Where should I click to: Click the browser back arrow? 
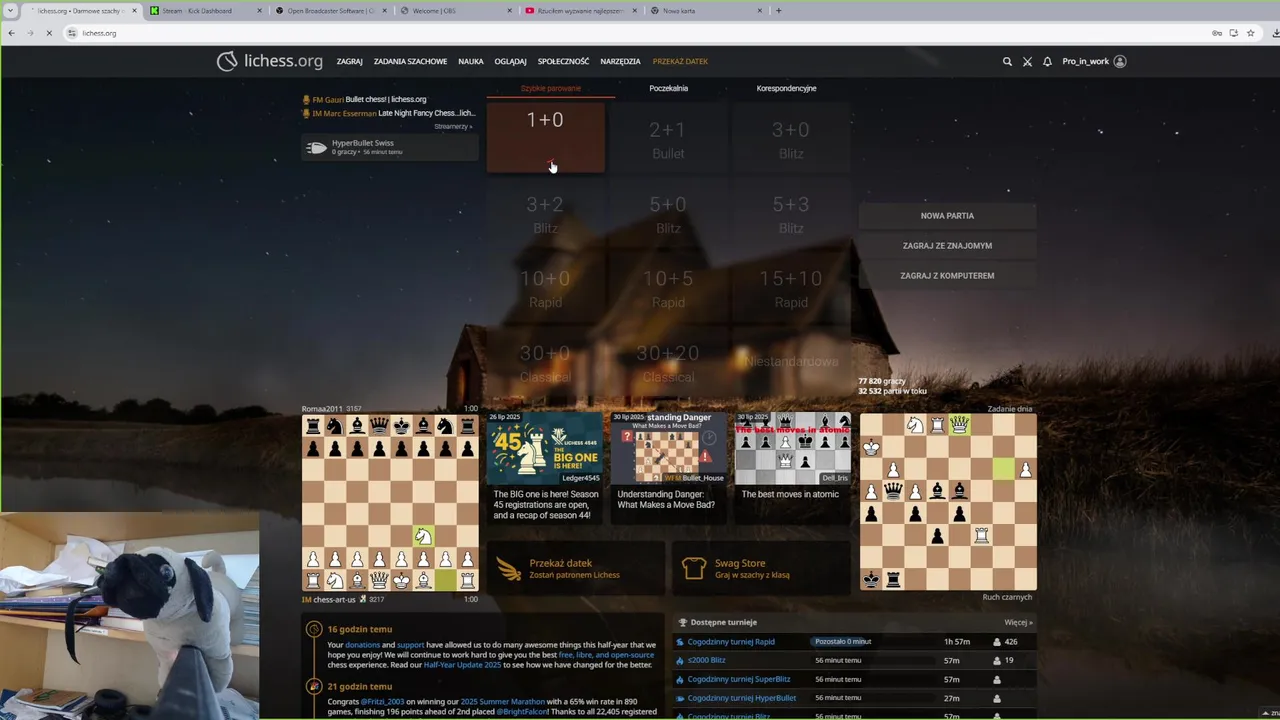pyautogui.click(x=11, y=33)
